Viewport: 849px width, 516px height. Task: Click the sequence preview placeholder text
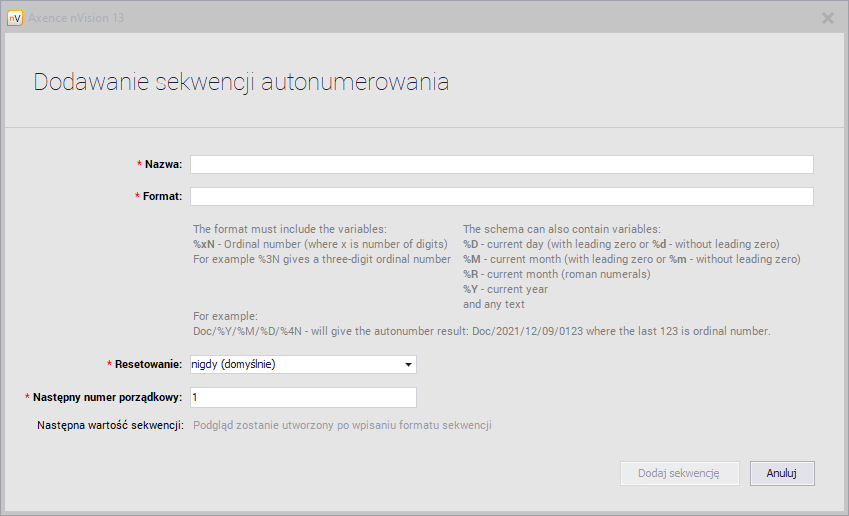point(342,425)
